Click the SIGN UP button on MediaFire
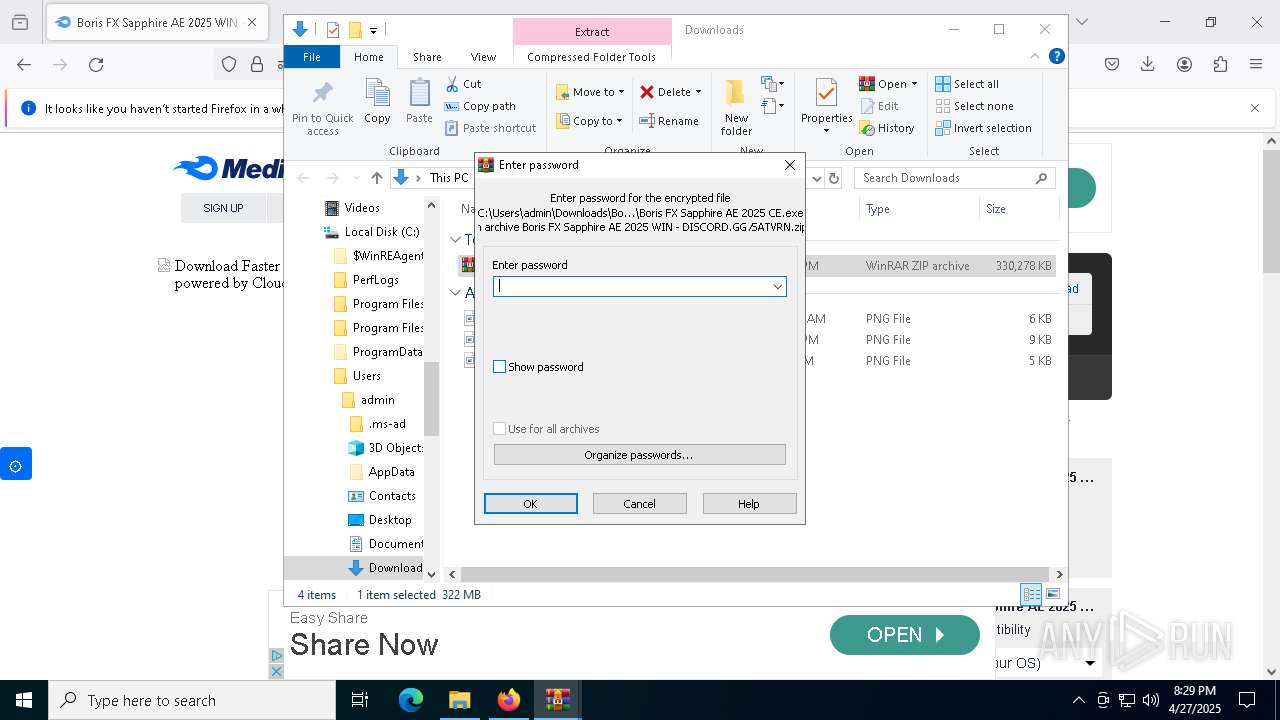 point(223,208)
